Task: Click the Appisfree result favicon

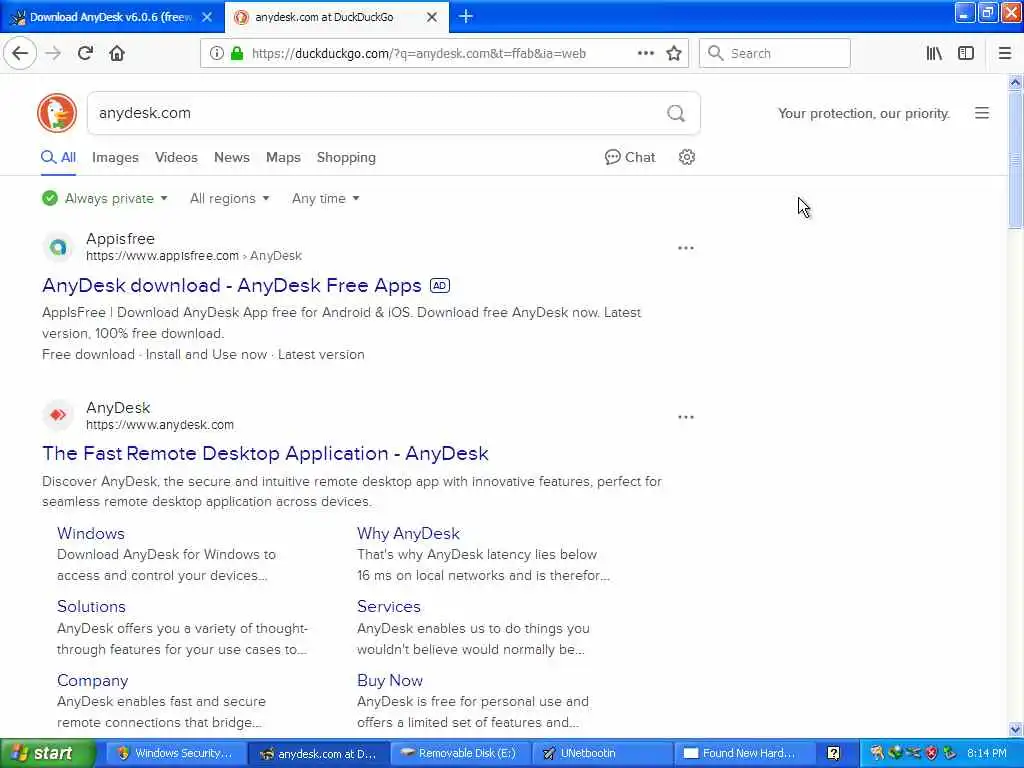Action: (58, 247)
